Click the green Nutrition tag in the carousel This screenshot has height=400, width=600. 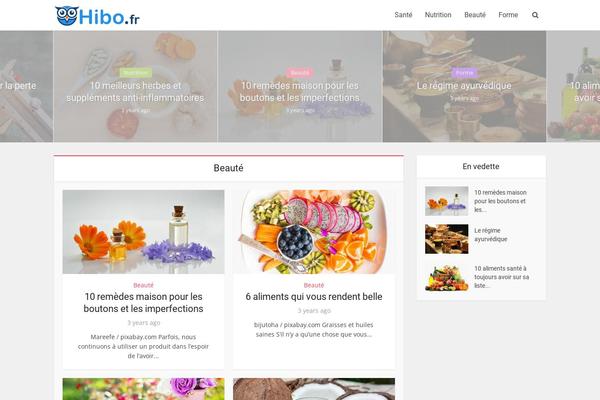pos(135,72)
